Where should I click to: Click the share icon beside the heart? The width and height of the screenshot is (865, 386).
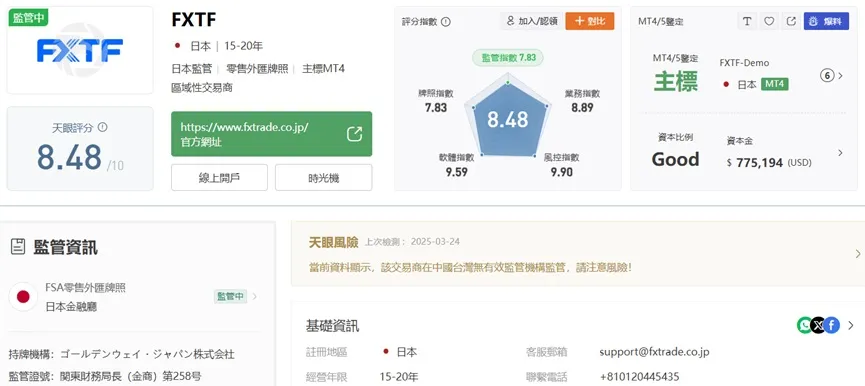pos(791,21)
